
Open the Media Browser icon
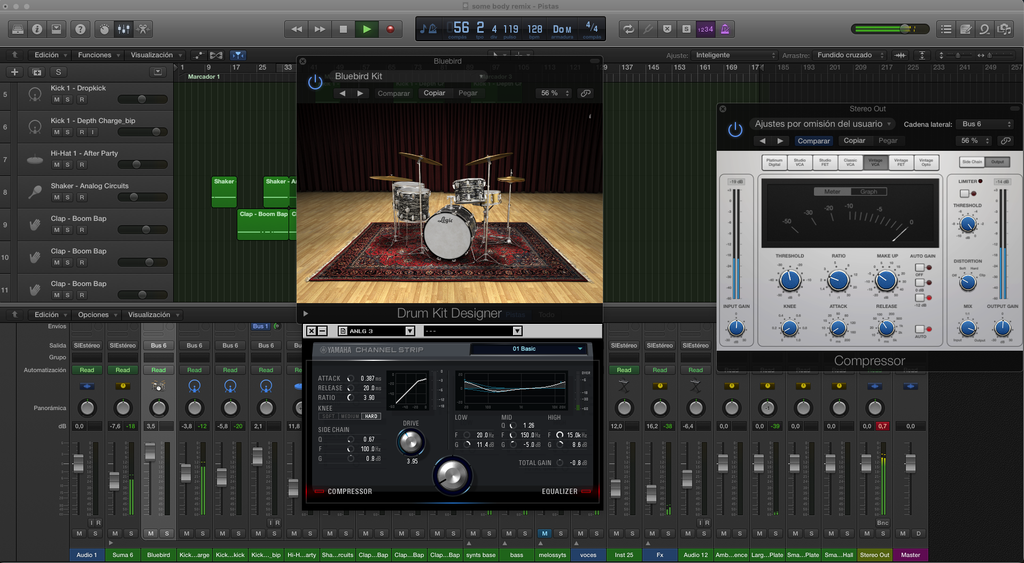click(x=1004, y=29)
